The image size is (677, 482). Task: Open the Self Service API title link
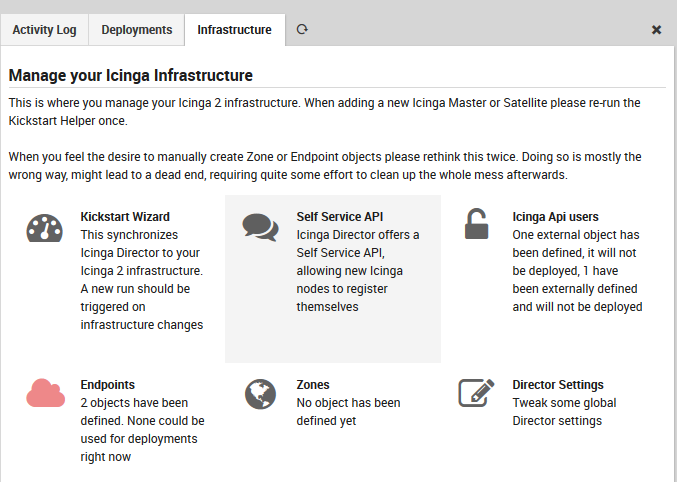[340, 216]
